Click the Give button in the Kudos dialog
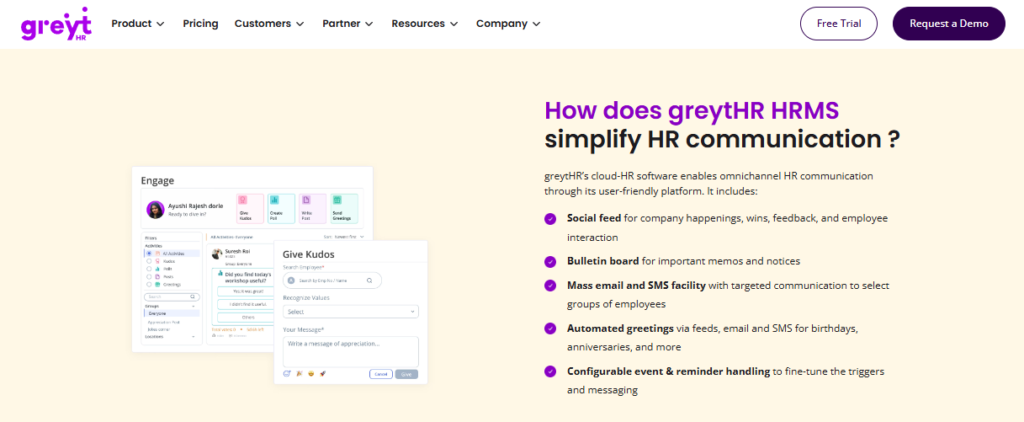The image size is (1024, 422). tap(407, 374)
